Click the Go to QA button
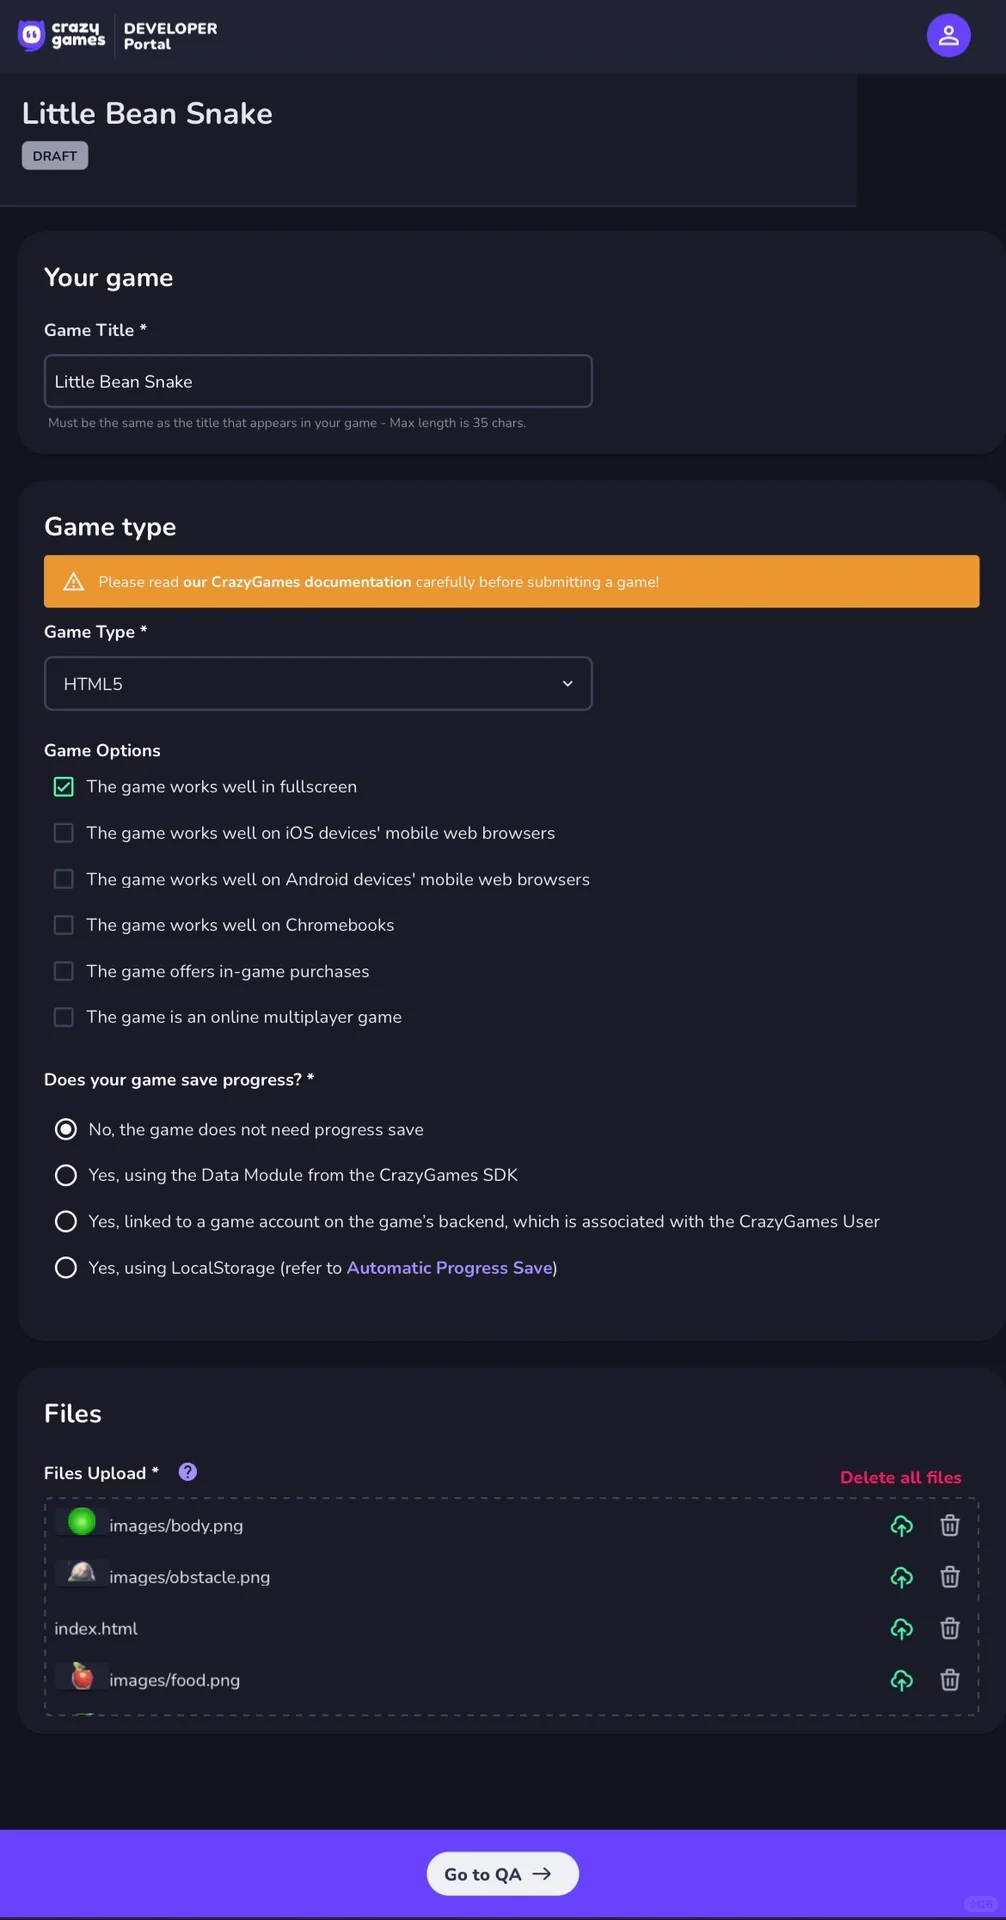1006x1920 pixels. coord(502,1874)
